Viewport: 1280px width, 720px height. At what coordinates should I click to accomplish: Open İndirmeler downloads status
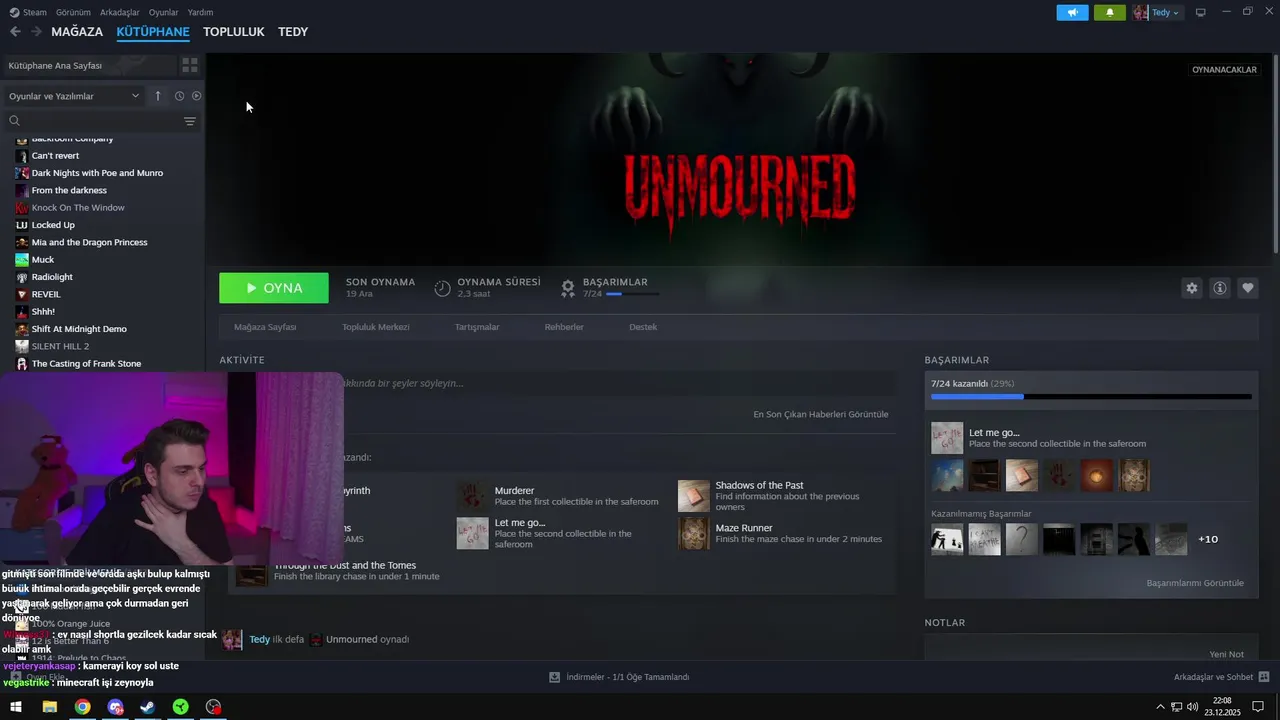619,677
